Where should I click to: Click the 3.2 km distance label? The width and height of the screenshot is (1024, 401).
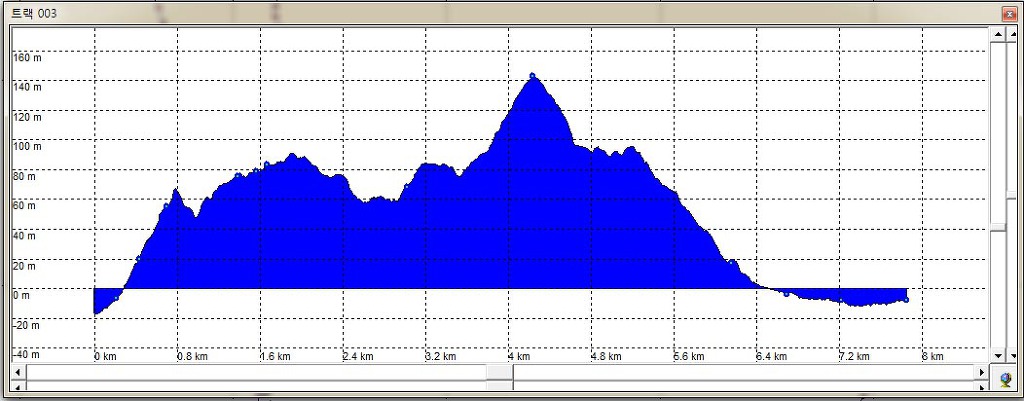[x=441, y=357]
